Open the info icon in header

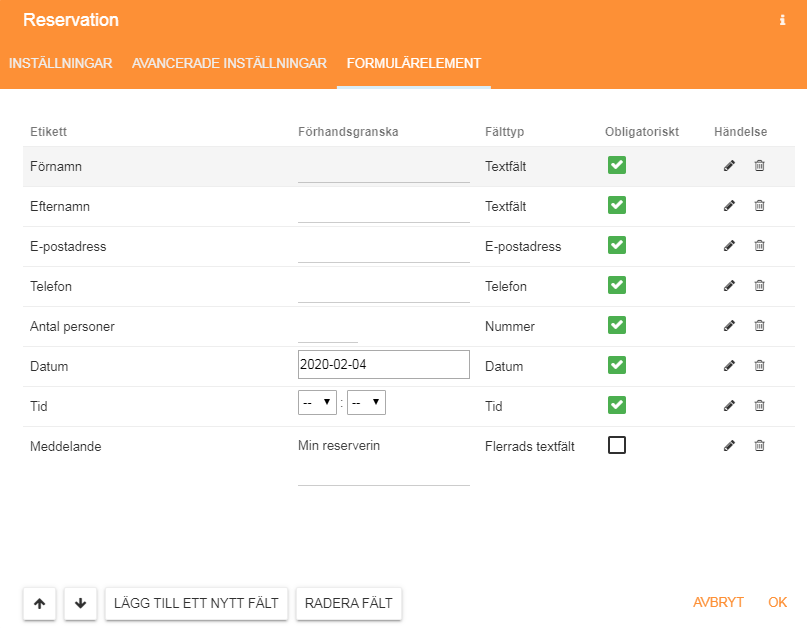pyautogui.click(x=782, y=20)
